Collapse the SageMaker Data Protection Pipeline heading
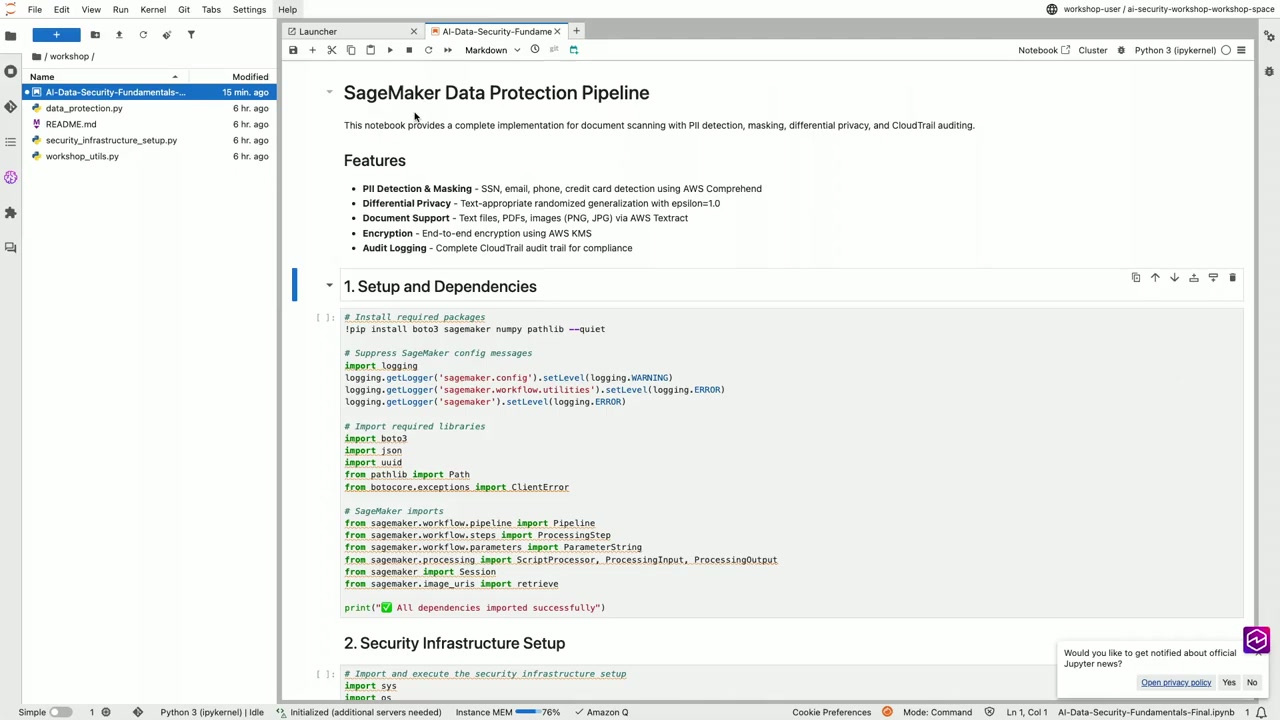 click(x=329, y=92)
